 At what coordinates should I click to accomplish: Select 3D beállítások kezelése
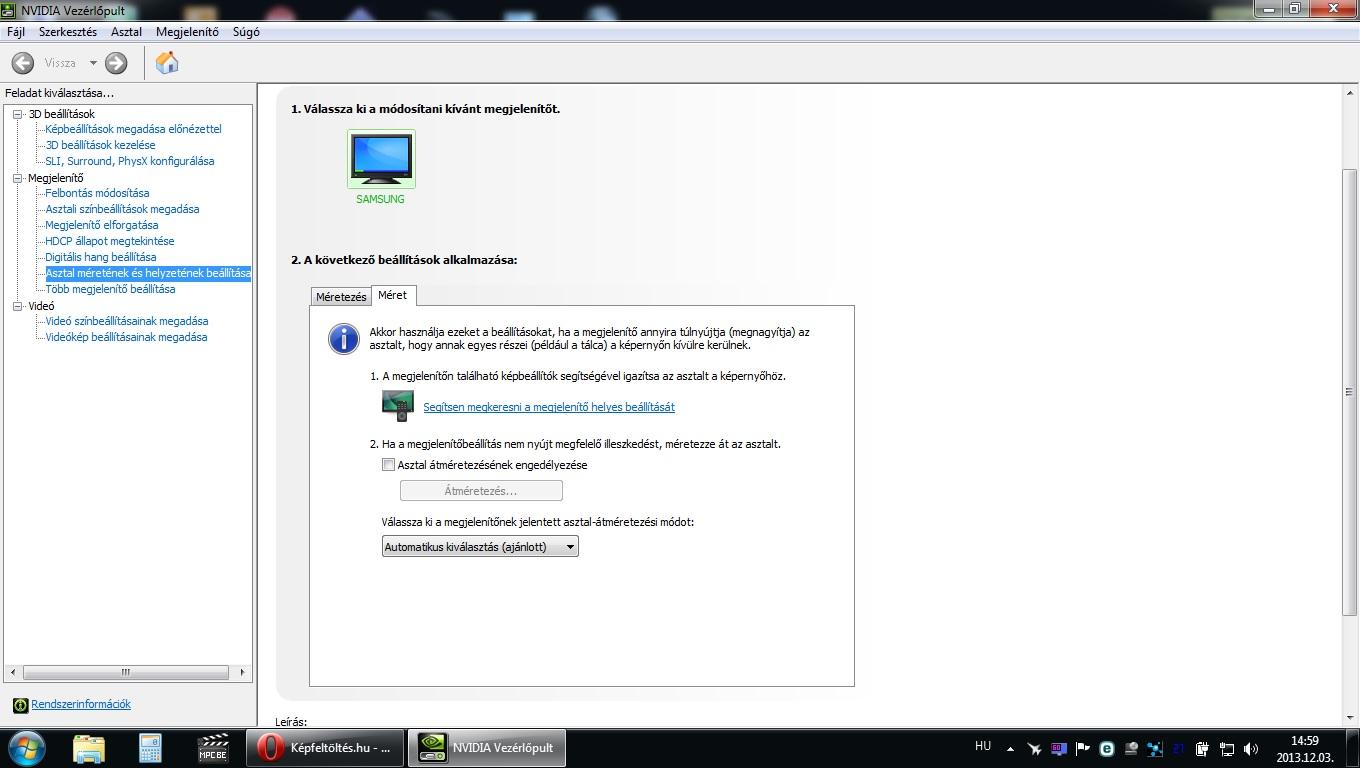pyautogui.click(x=100, y=145)
